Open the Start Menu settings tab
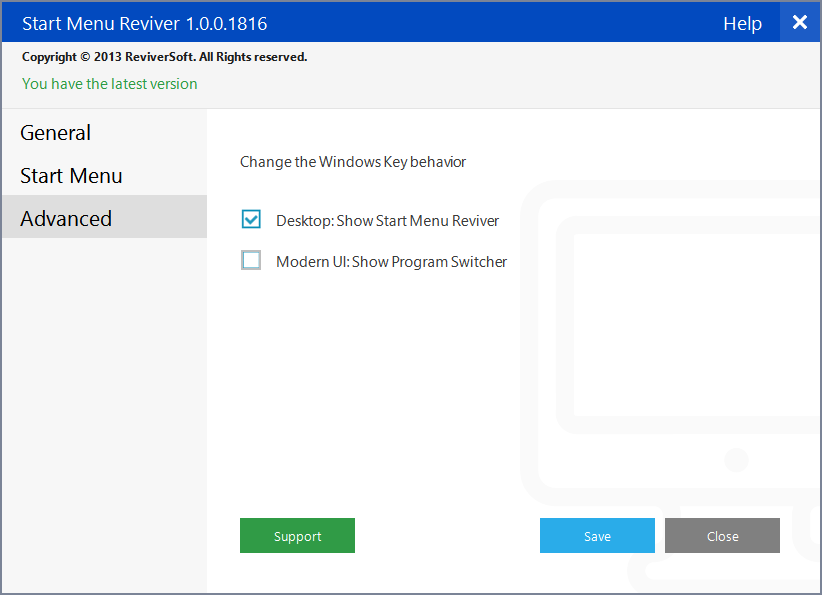This screenshot has width=822, height=595. (x=104, y=176)
